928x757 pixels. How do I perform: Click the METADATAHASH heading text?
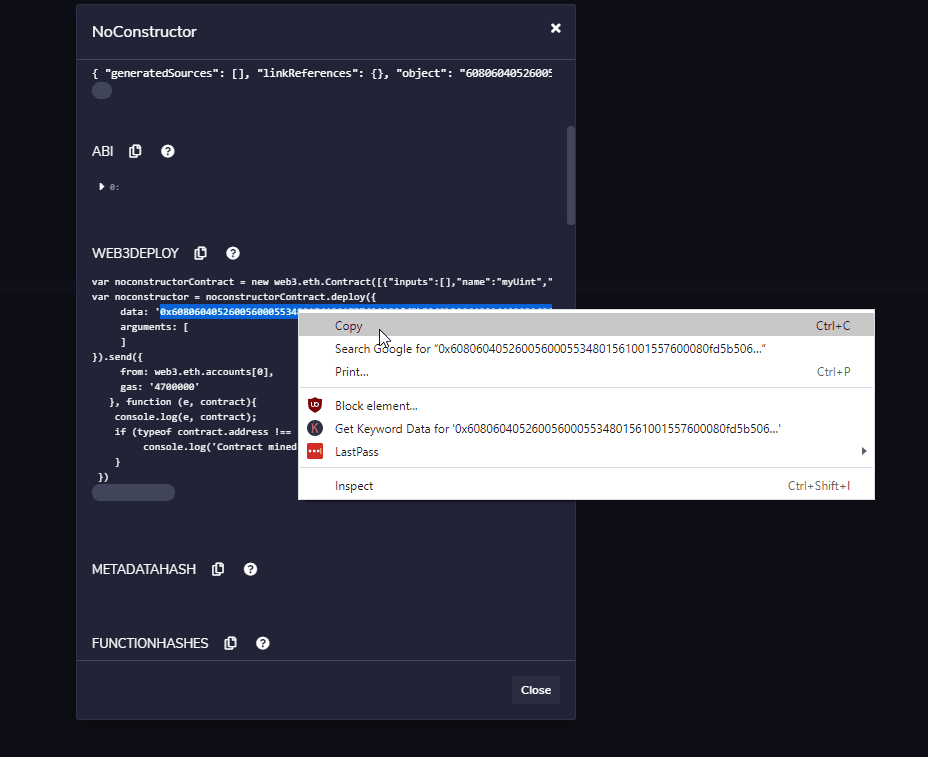(144, 569)
